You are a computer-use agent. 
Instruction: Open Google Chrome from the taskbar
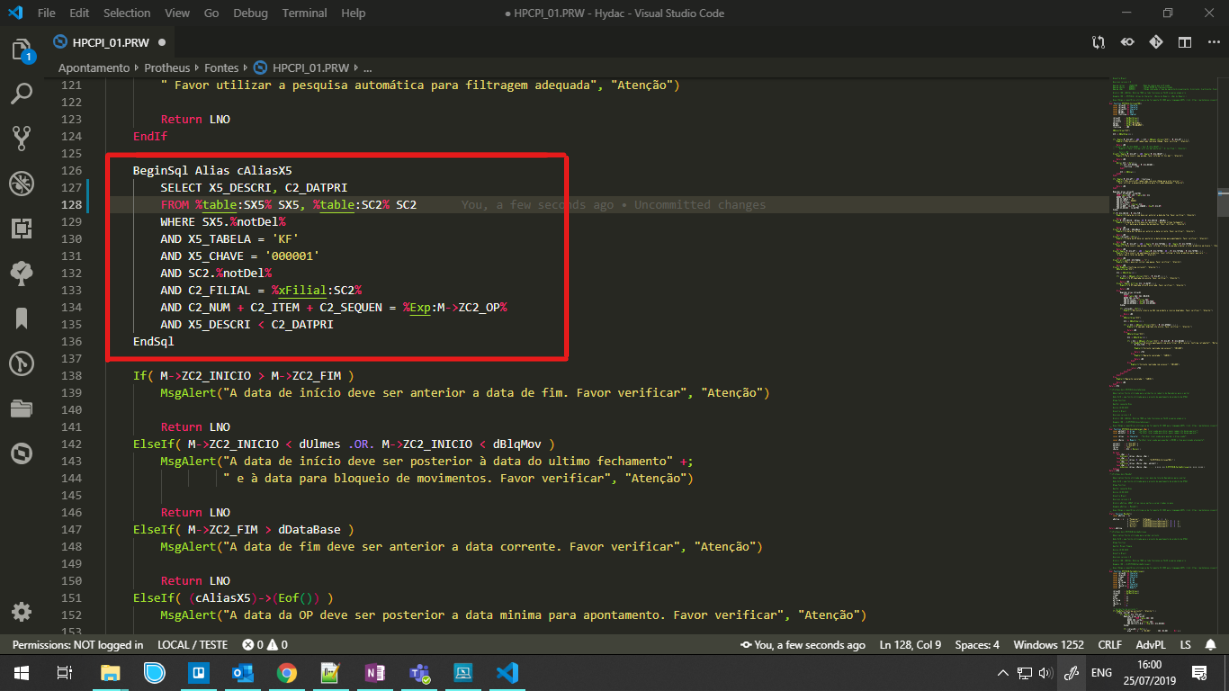tap(287, 673)
